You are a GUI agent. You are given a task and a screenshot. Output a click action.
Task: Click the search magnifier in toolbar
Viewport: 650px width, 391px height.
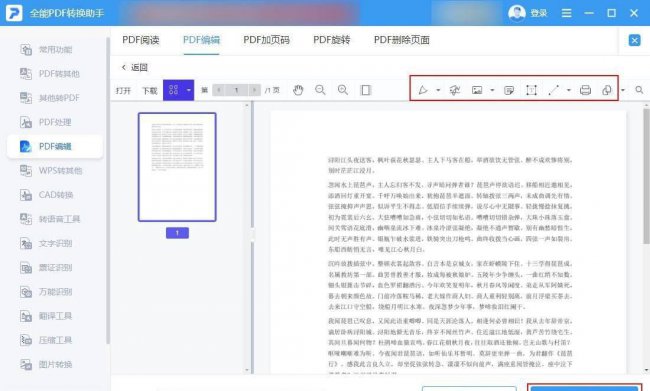(x=639, y=90)
